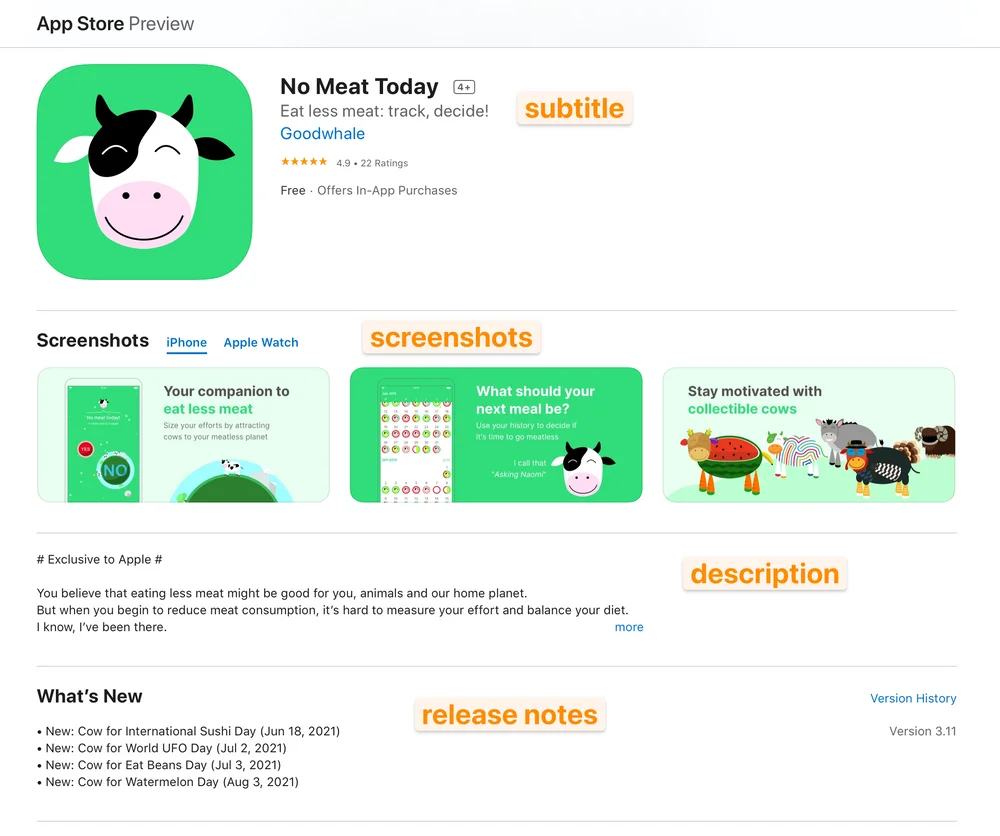Viewport: 1000px width, 836px height.
Task: Open the 'Your companion to eat less meat' screenshot
Action: pos(184,435)
